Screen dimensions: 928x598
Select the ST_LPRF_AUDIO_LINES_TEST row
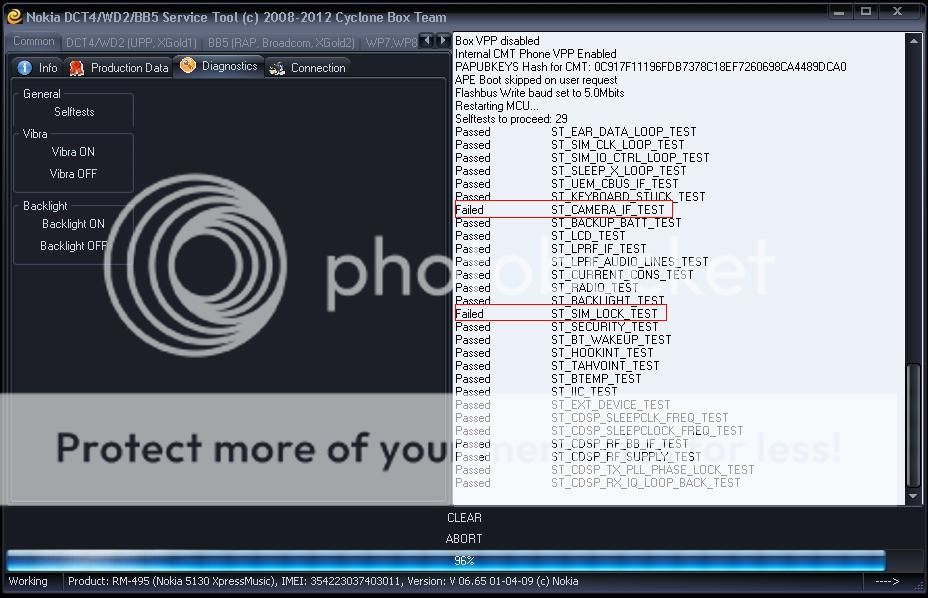(x=581, y=262)
